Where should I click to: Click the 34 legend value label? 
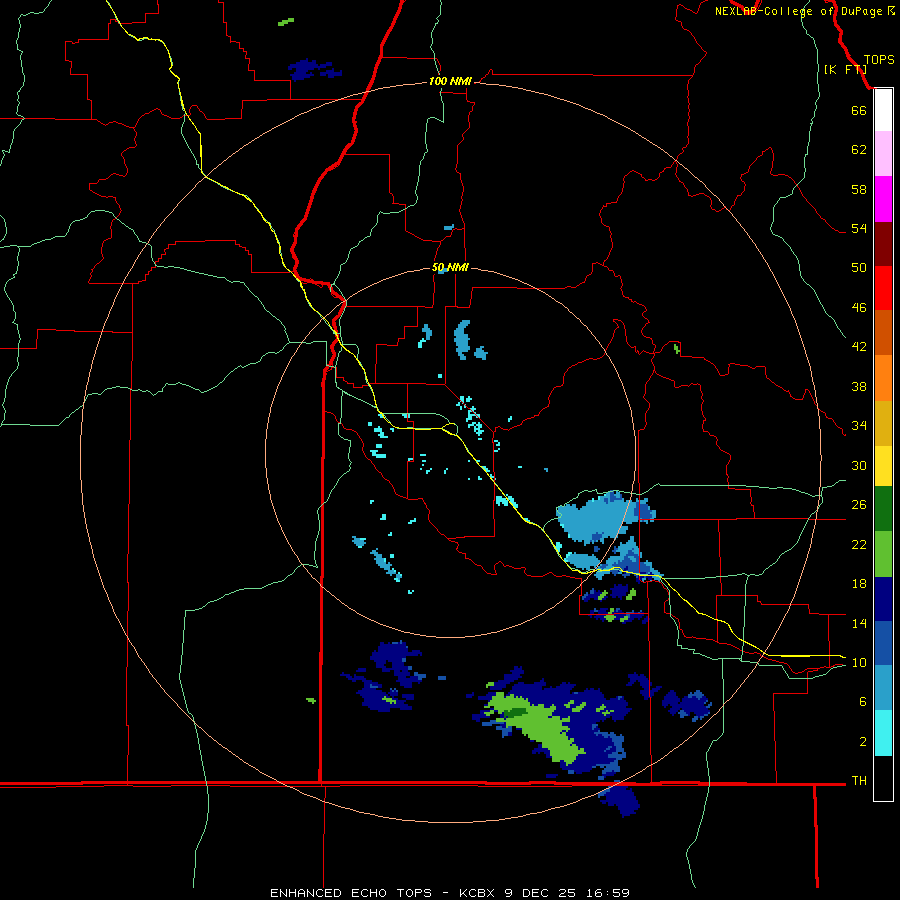click(859, 426)
